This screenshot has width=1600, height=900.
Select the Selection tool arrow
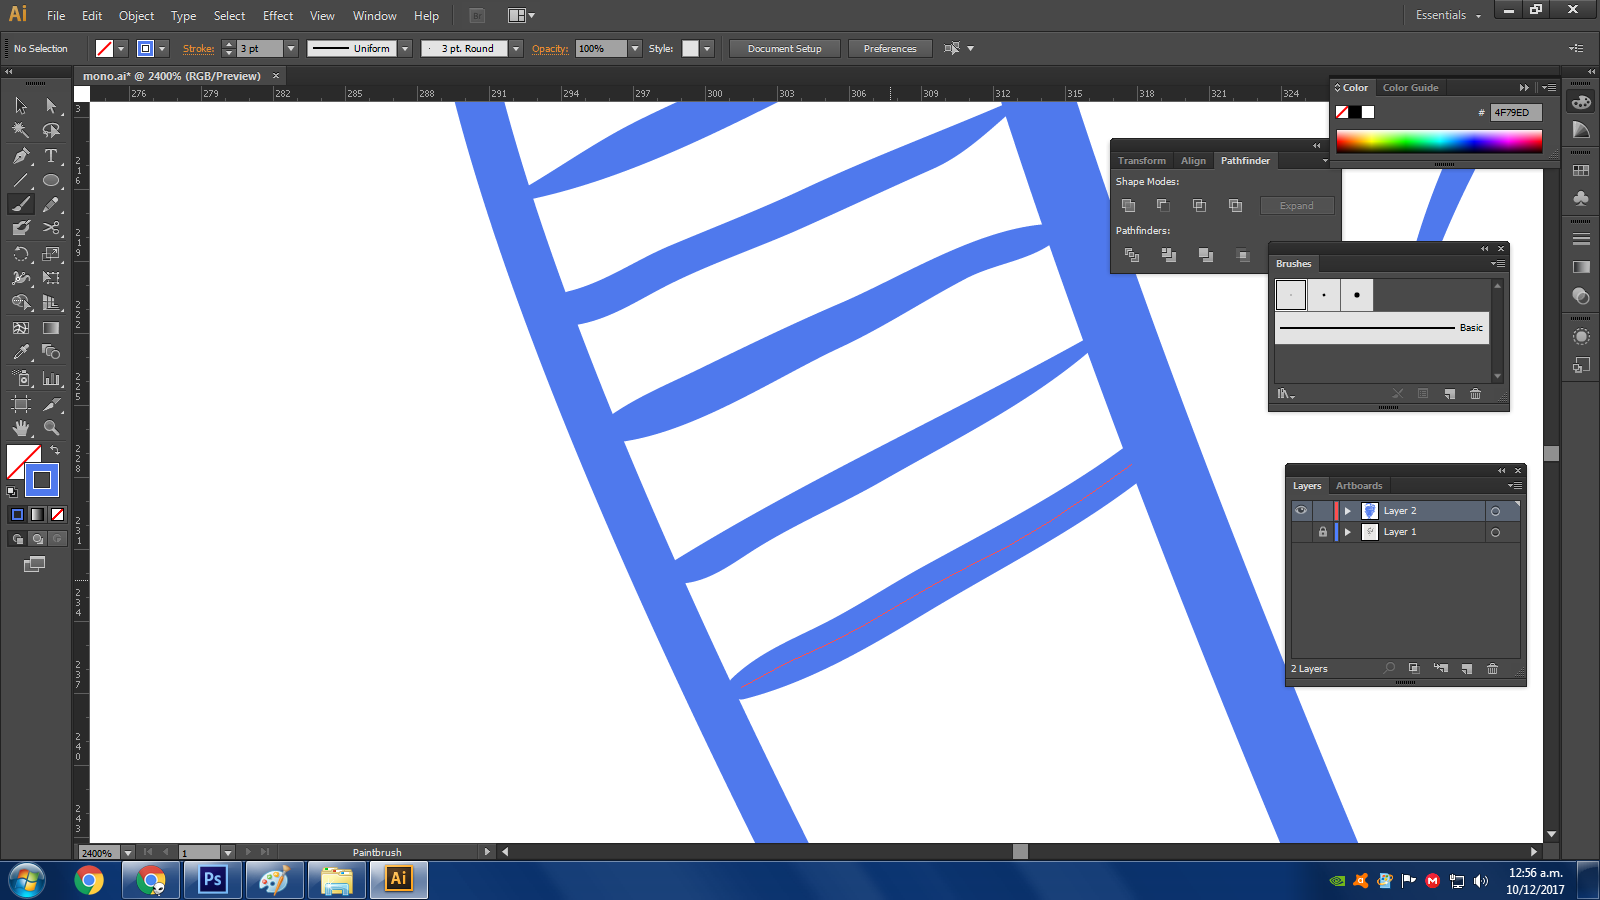[21, 106]
